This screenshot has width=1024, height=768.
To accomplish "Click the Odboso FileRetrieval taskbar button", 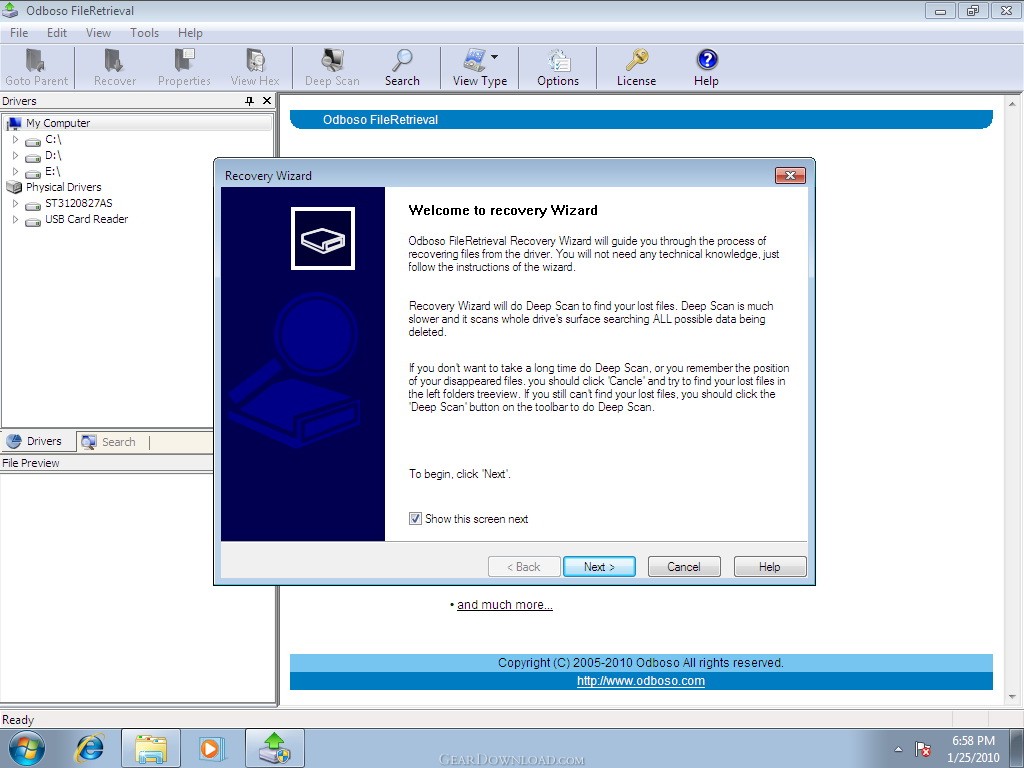I will (275, 748).
